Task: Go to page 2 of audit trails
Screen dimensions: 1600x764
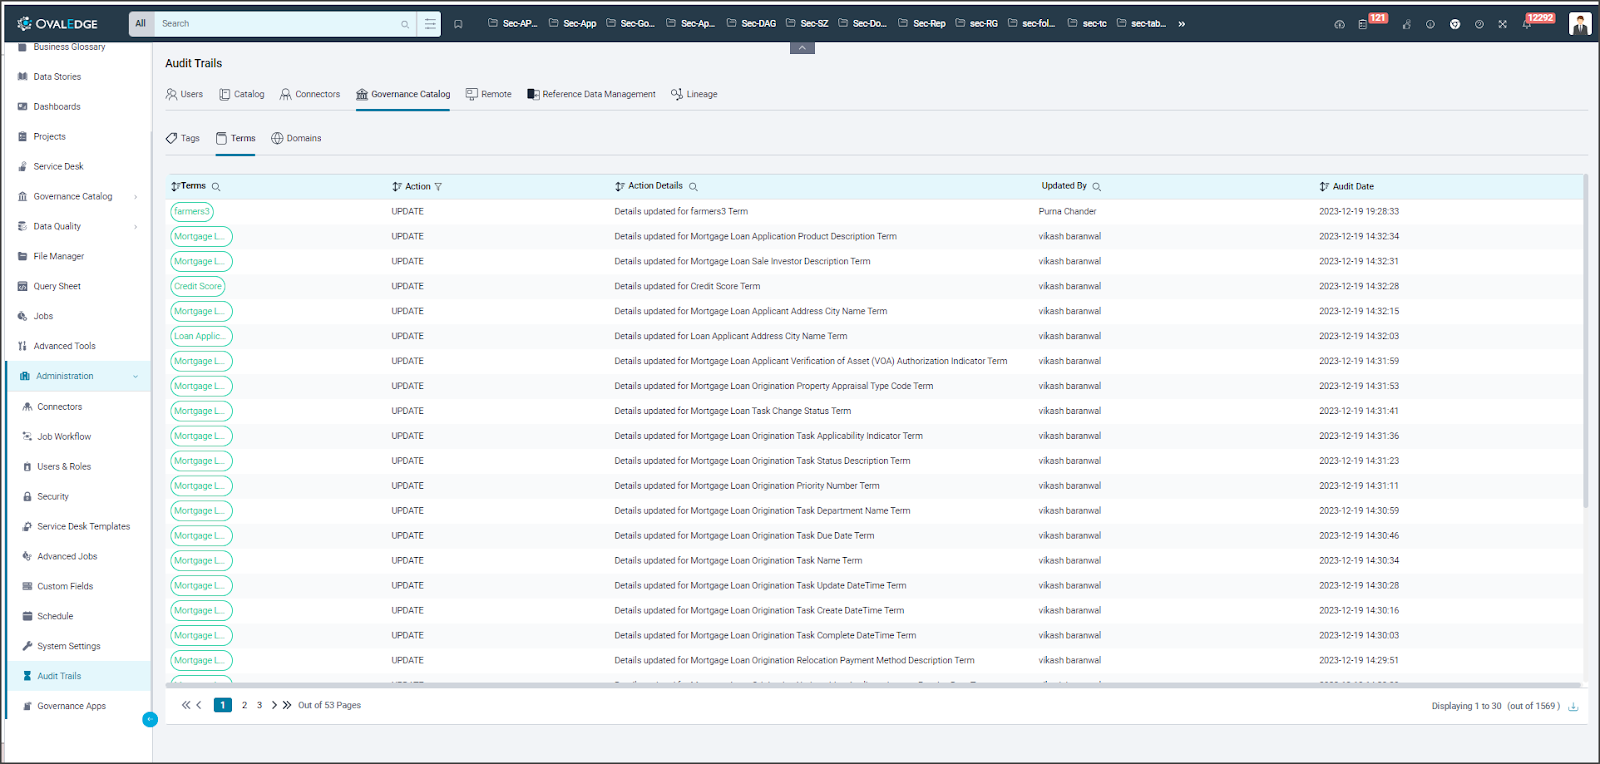Action: [x=244, y=705]
